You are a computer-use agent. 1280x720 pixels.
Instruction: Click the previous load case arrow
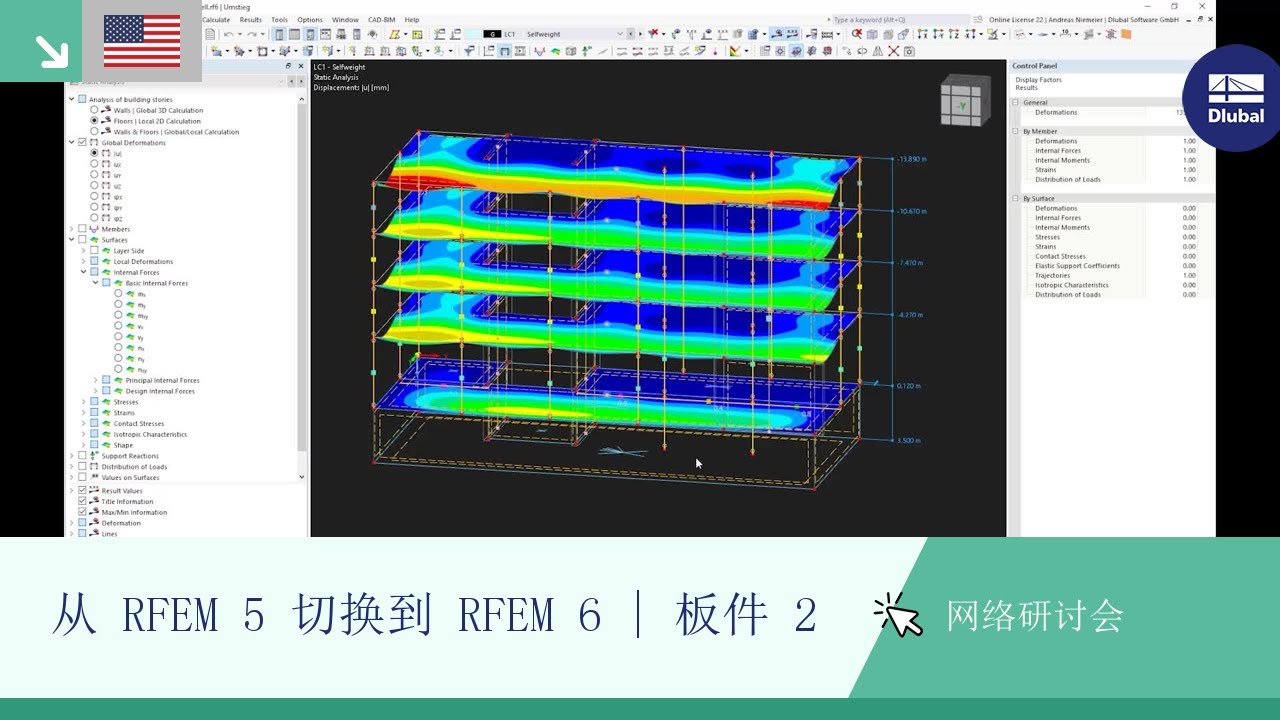click(x=629, y=34)
